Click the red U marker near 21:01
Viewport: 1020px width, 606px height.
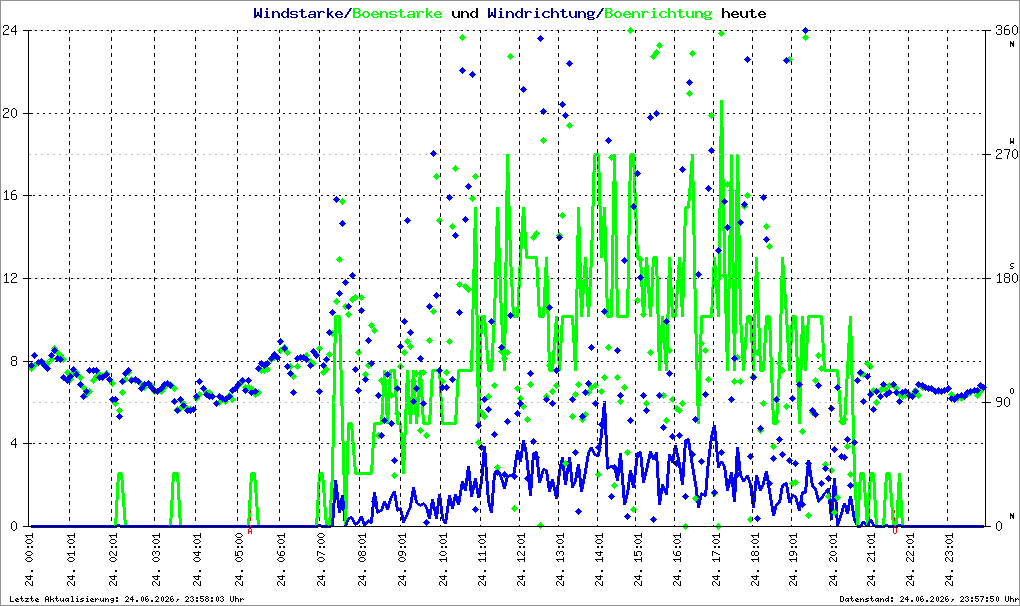pos(895,531)
